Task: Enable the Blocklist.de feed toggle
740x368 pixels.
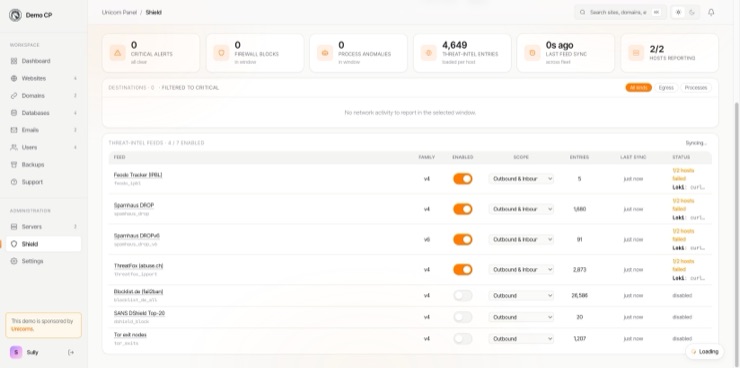Action: click(462, 295)
